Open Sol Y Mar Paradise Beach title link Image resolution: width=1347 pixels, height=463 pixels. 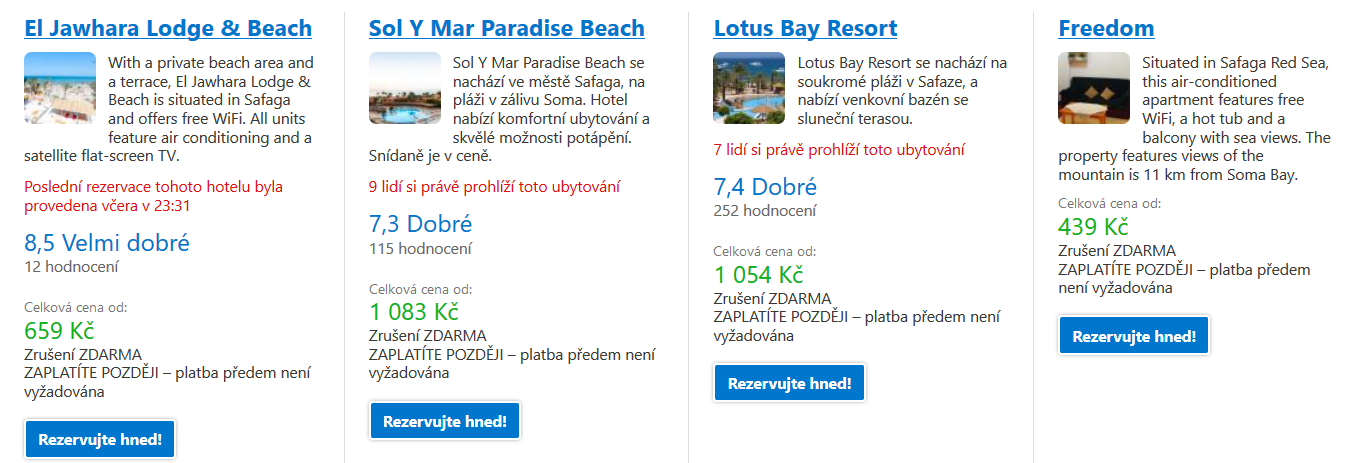pyautogui.click(x=507, y=28)
